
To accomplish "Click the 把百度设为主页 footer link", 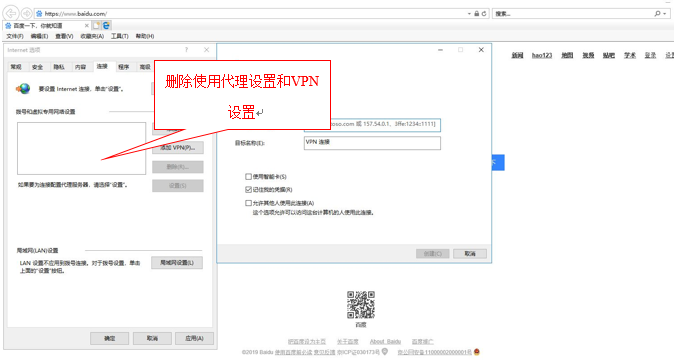I will pyautogui.click(x=307, y=342).
